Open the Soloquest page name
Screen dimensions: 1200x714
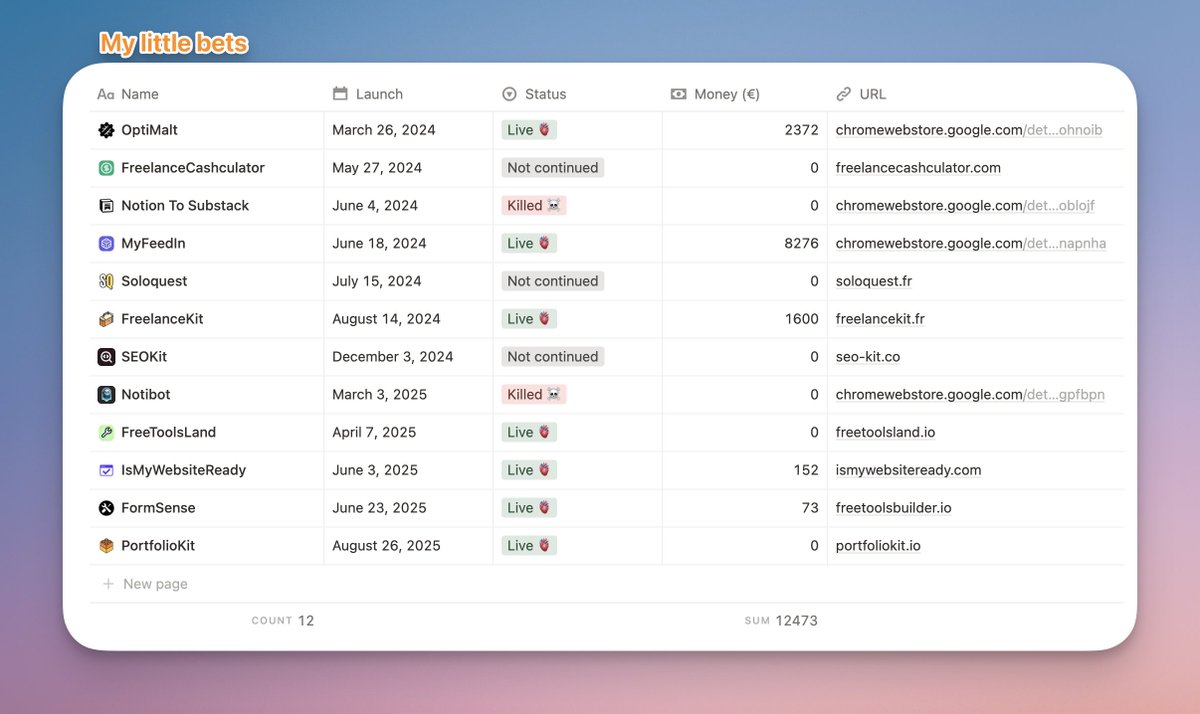tap(154, 281)
